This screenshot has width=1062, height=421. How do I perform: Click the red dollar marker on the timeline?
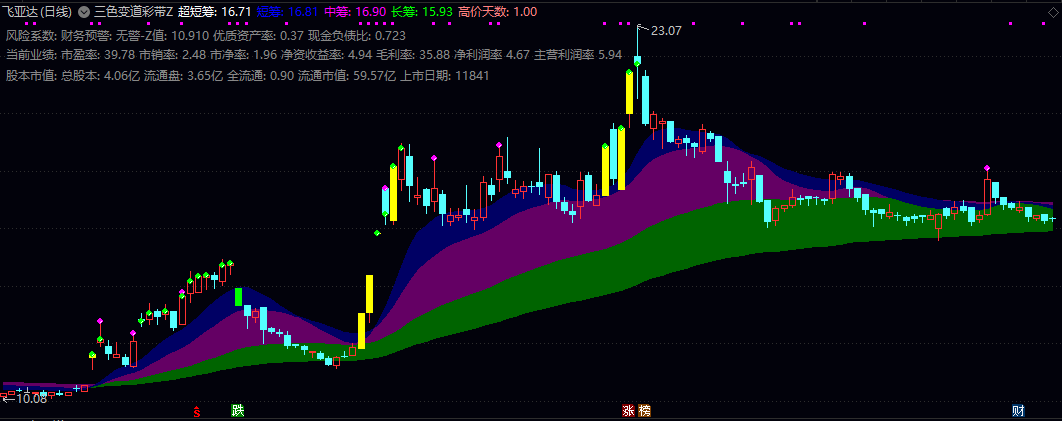point(197,411)
